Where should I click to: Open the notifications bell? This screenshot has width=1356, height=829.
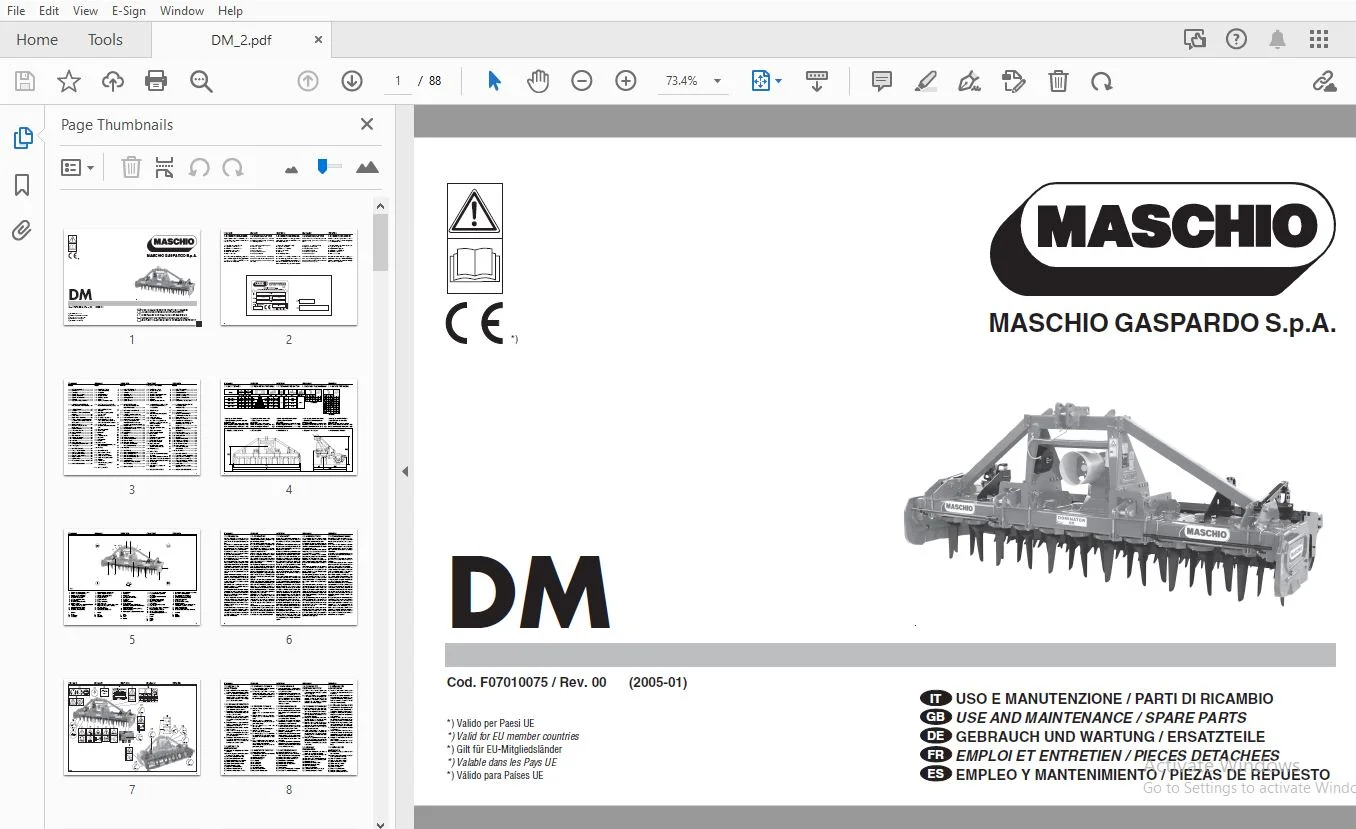pos(1278,40)
